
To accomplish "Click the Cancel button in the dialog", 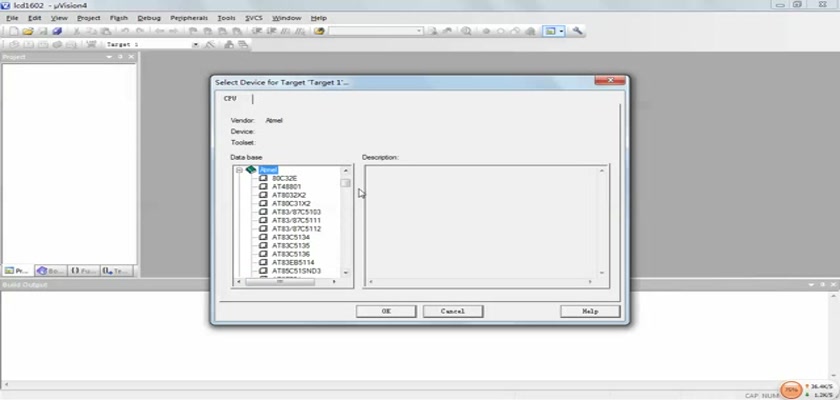I will (x=453, y=311).
